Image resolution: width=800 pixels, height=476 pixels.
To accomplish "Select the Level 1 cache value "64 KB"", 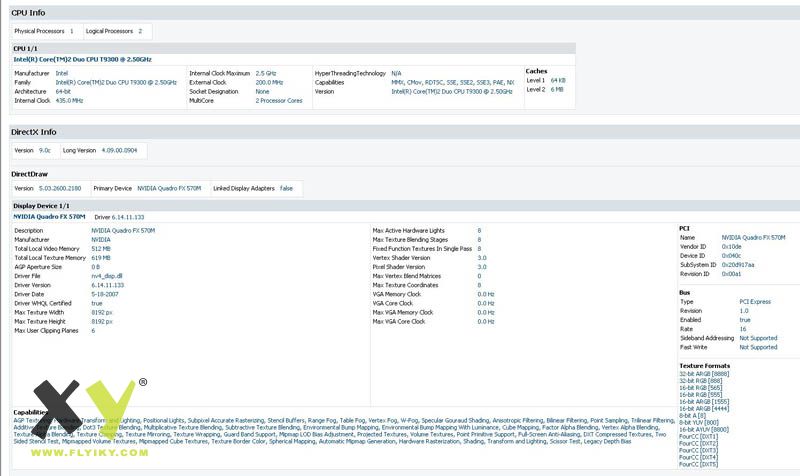I will pos(558,81).
